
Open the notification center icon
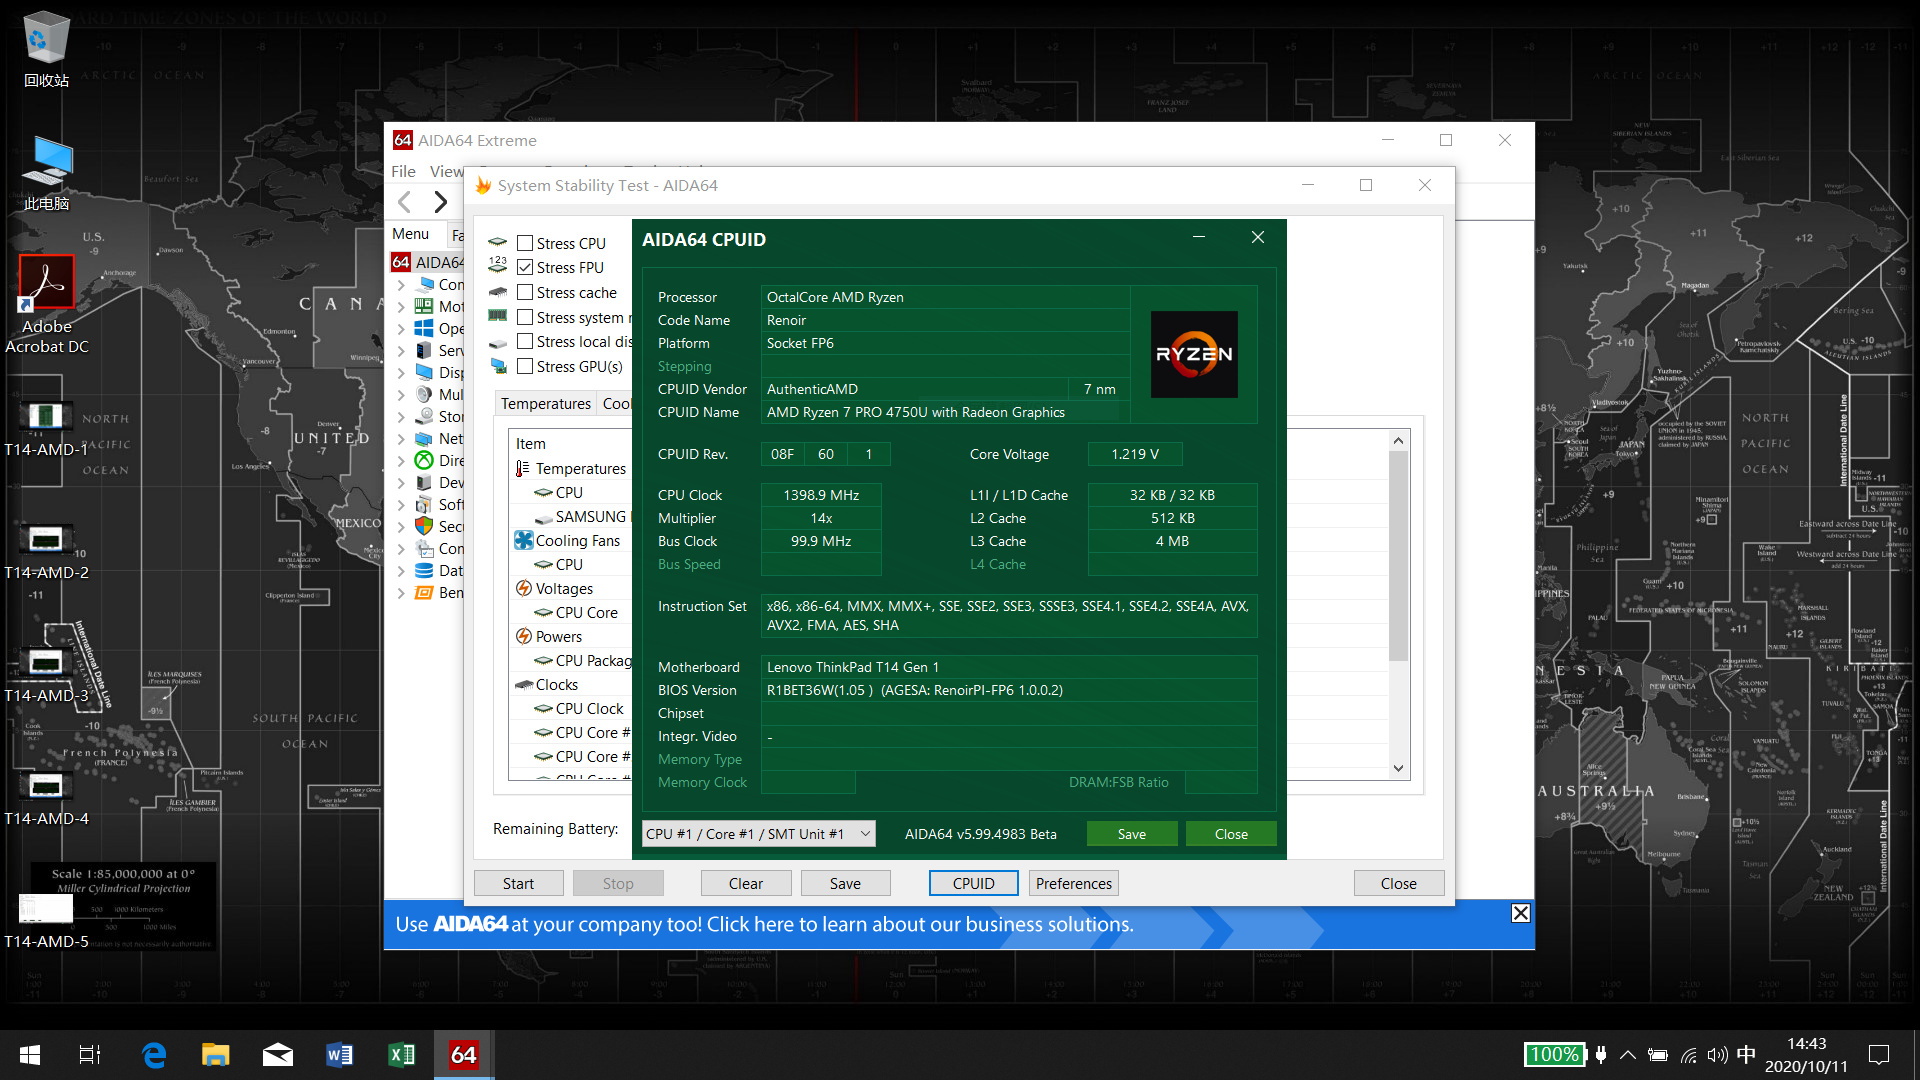(x=1879, y=1055)
